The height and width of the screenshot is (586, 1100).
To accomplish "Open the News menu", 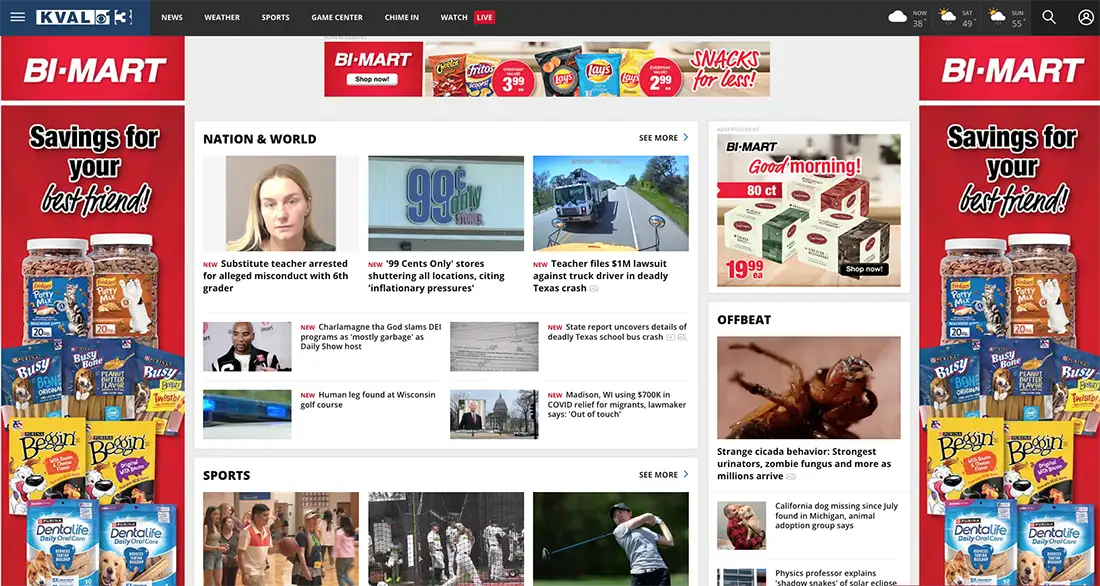I will 172,18.
